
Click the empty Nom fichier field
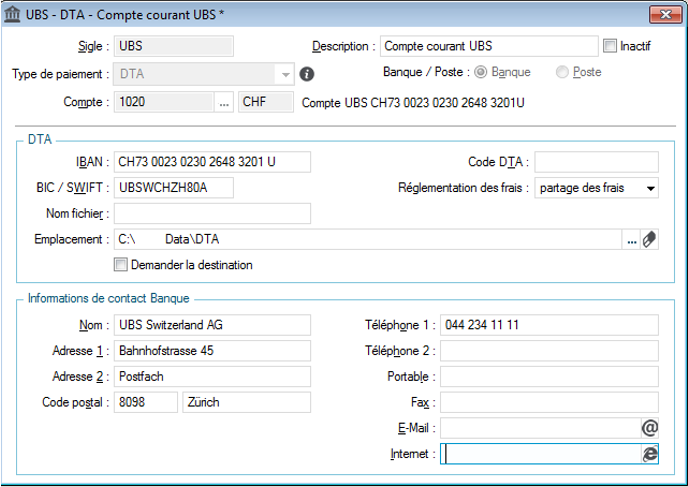[212, 214]
